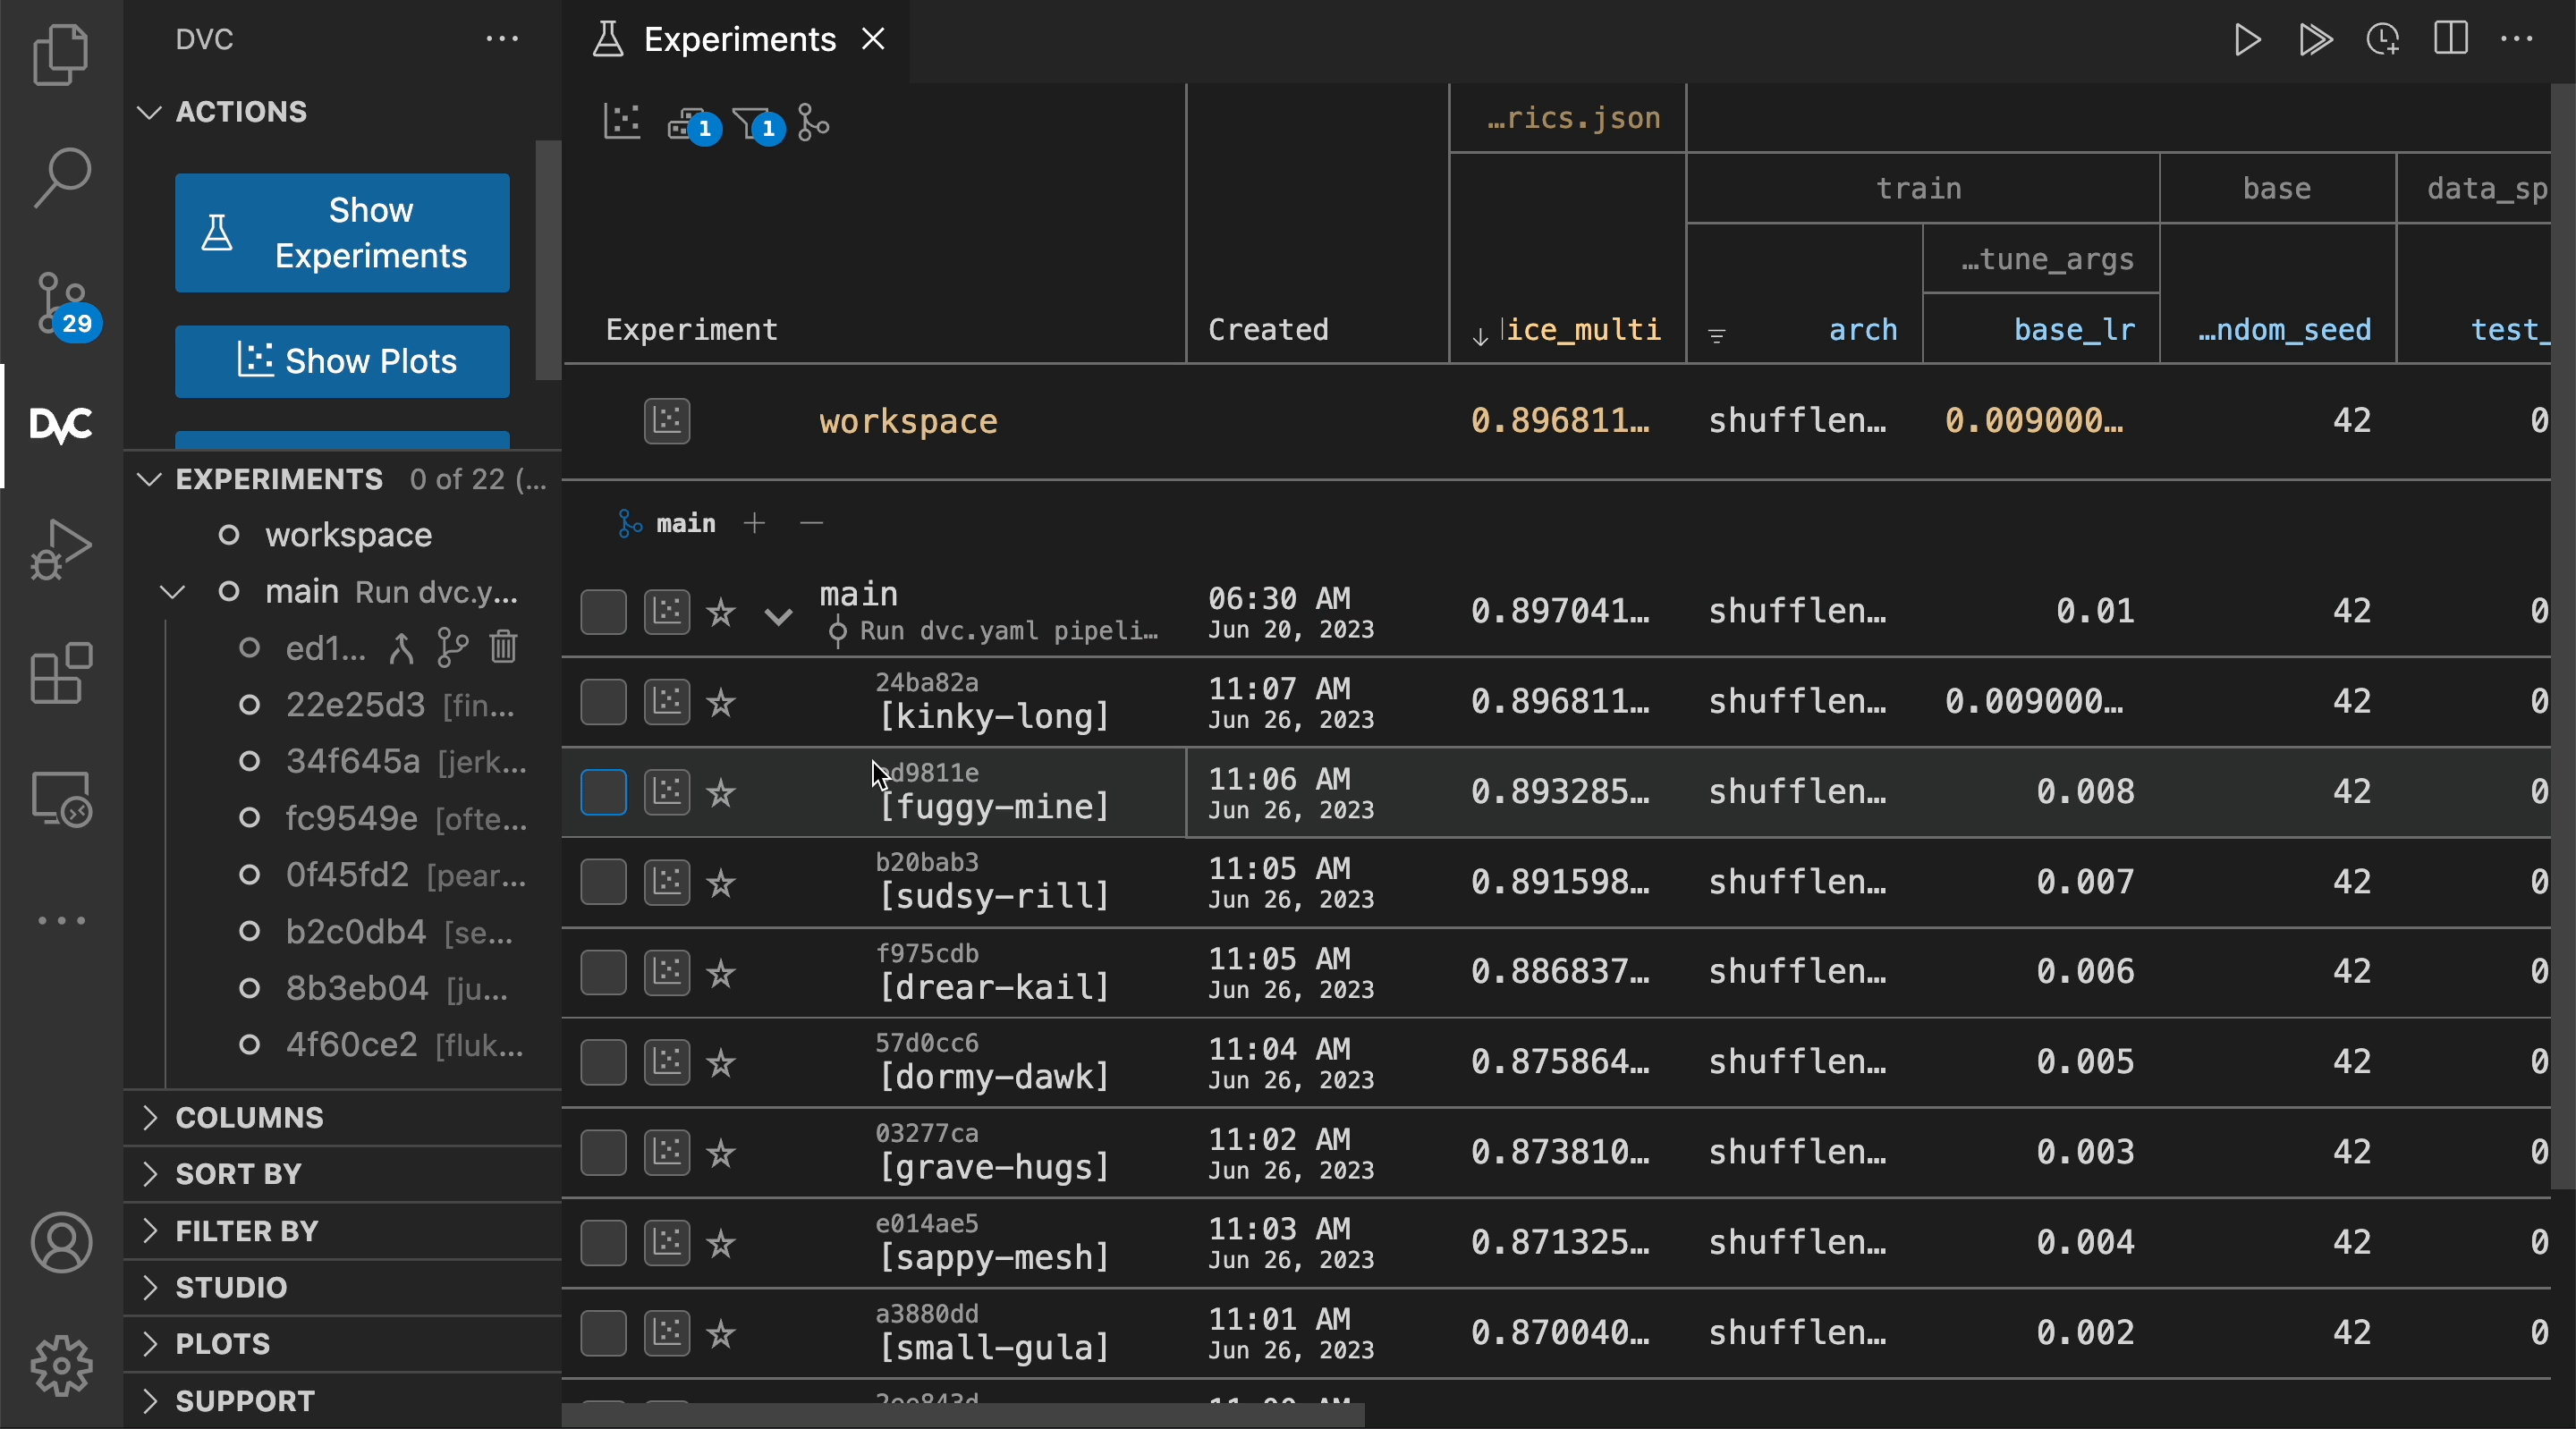Click the branch view icon in the Experiments toolbar
The width and height of the screenshot is (2576, 1429).
point(812,122)
